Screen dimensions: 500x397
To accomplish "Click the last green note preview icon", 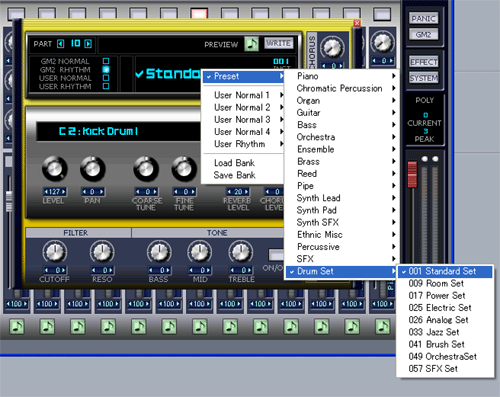I will 382,326.
